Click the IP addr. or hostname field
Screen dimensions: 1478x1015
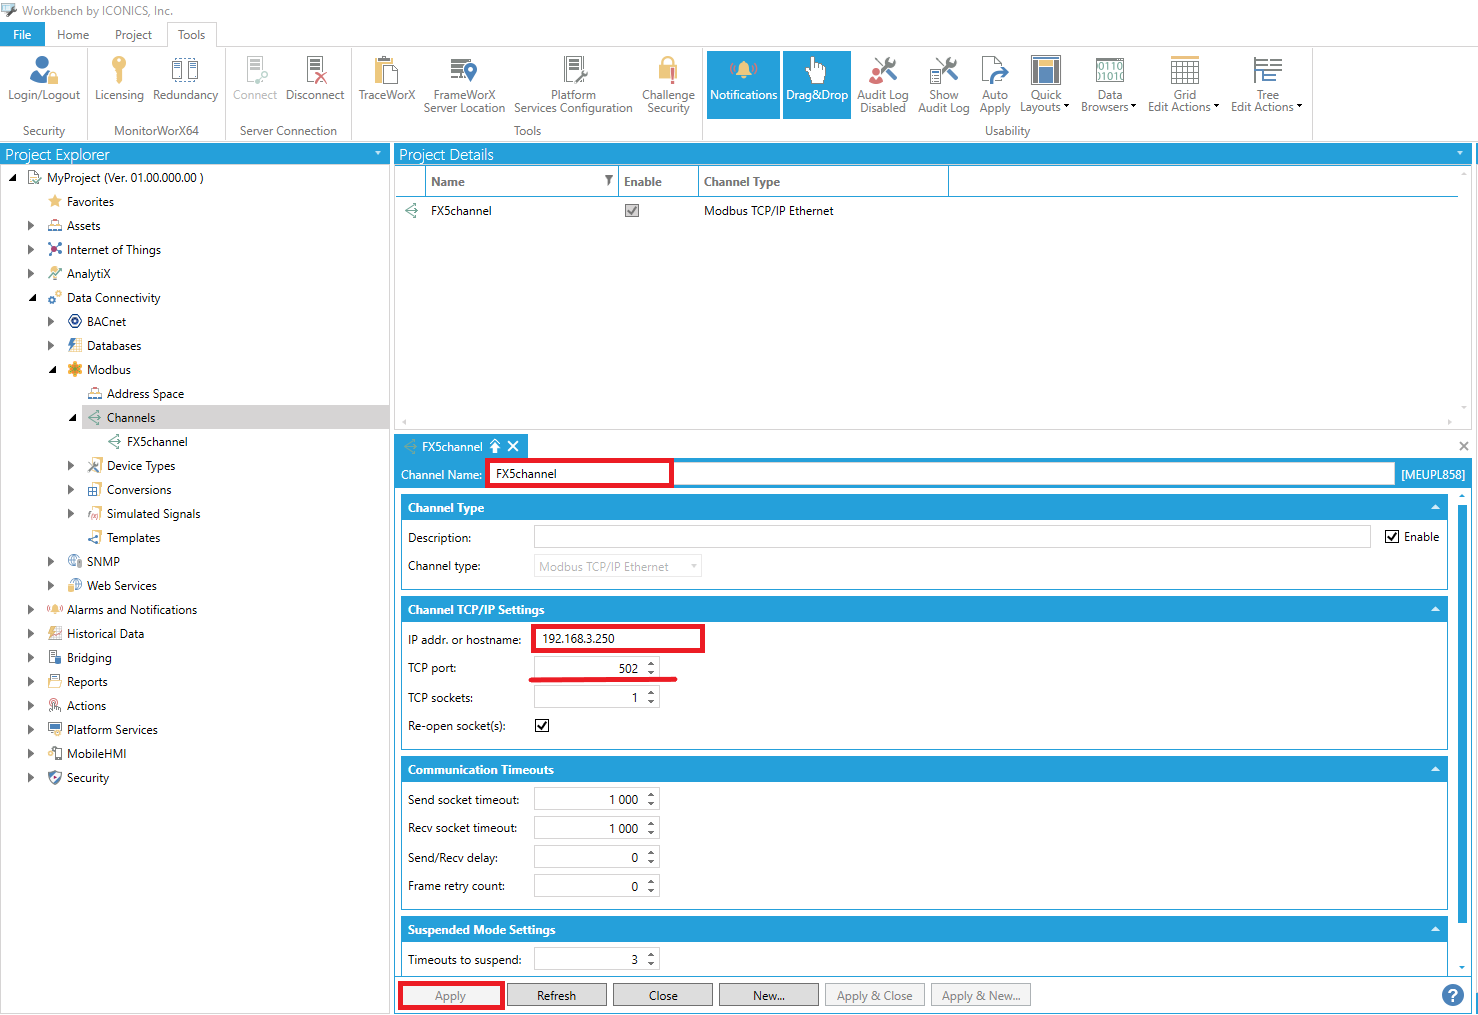tap(618, 639)
